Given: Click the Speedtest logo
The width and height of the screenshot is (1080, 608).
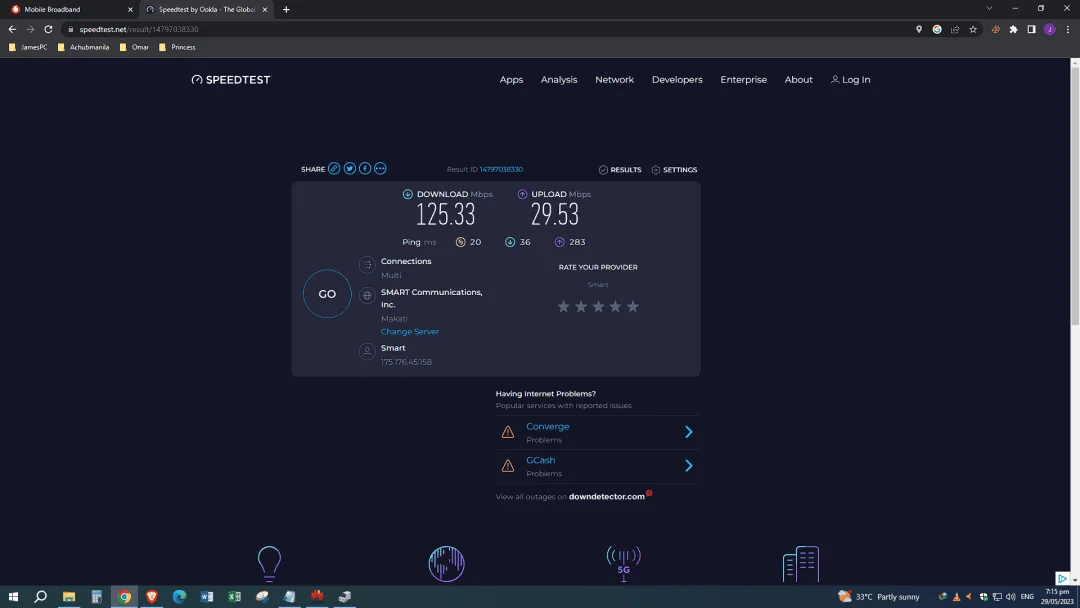Looking at the screenshot, I should click(231, 80).
